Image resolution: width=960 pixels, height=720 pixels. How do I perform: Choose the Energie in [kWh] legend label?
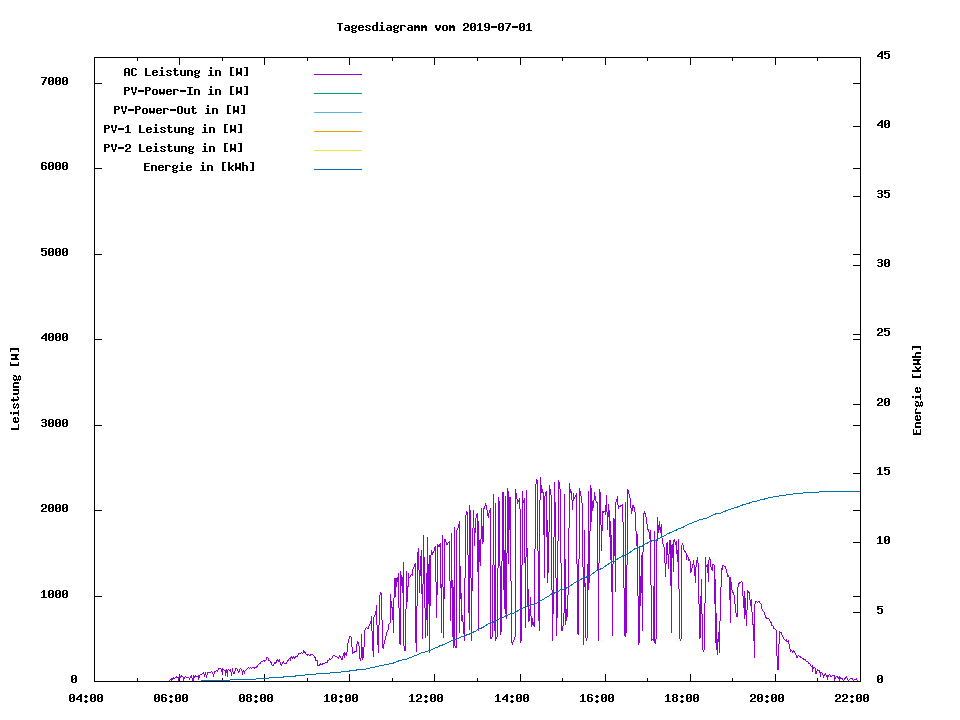pyautogui.click(x=199, y=167)
